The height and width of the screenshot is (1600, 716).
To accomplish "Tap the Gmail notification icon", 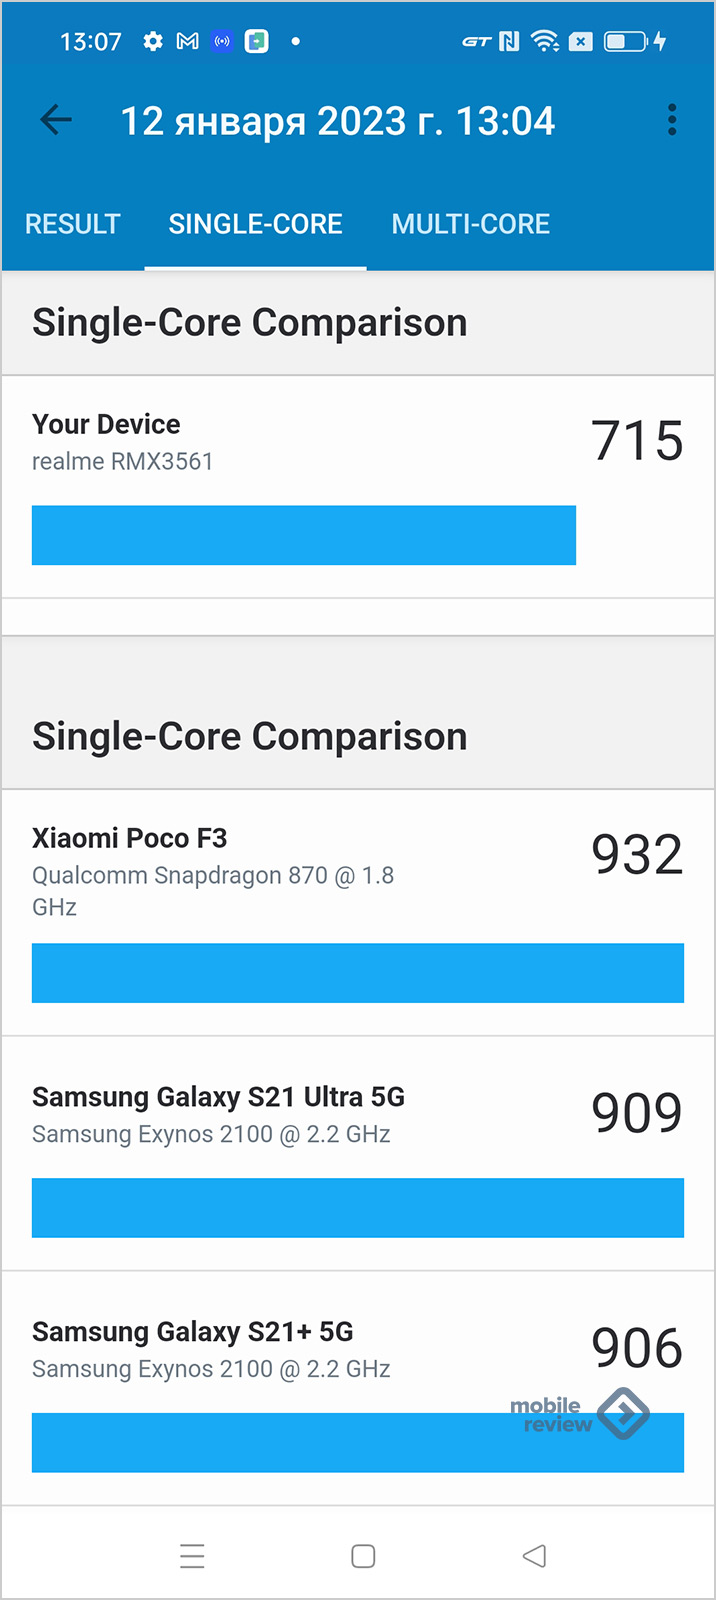I will point(187,41).
